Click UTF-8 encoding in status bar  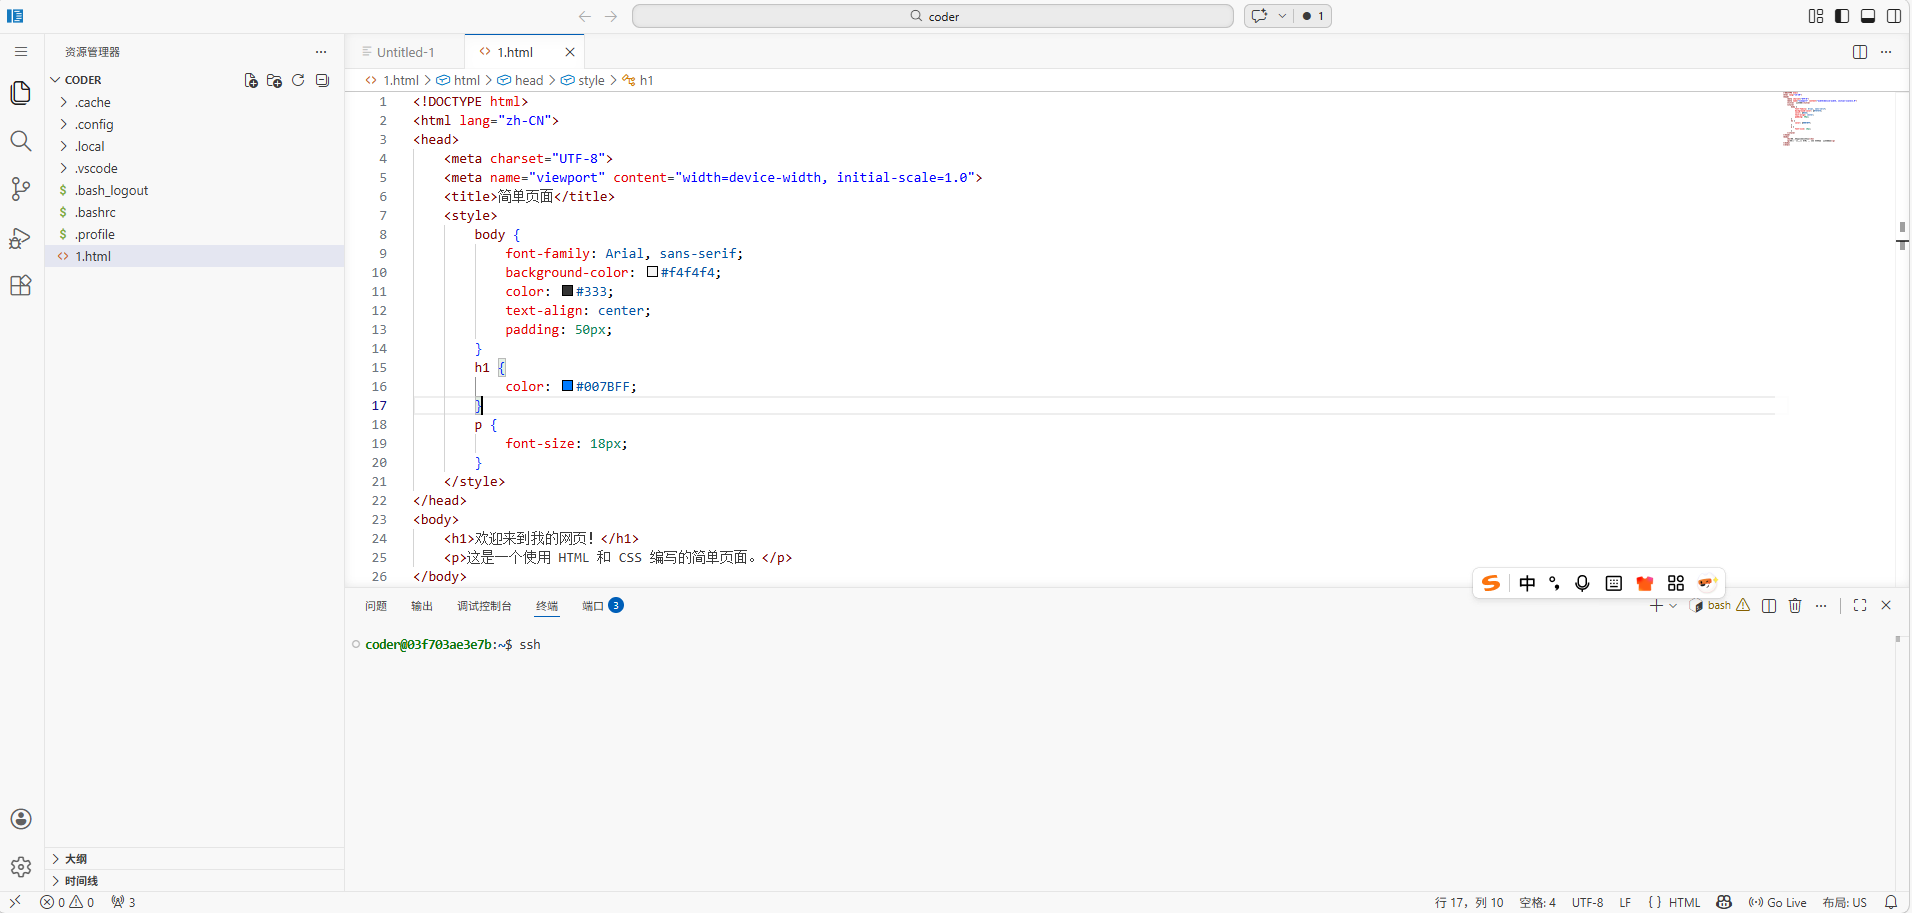click(1587, 901)
